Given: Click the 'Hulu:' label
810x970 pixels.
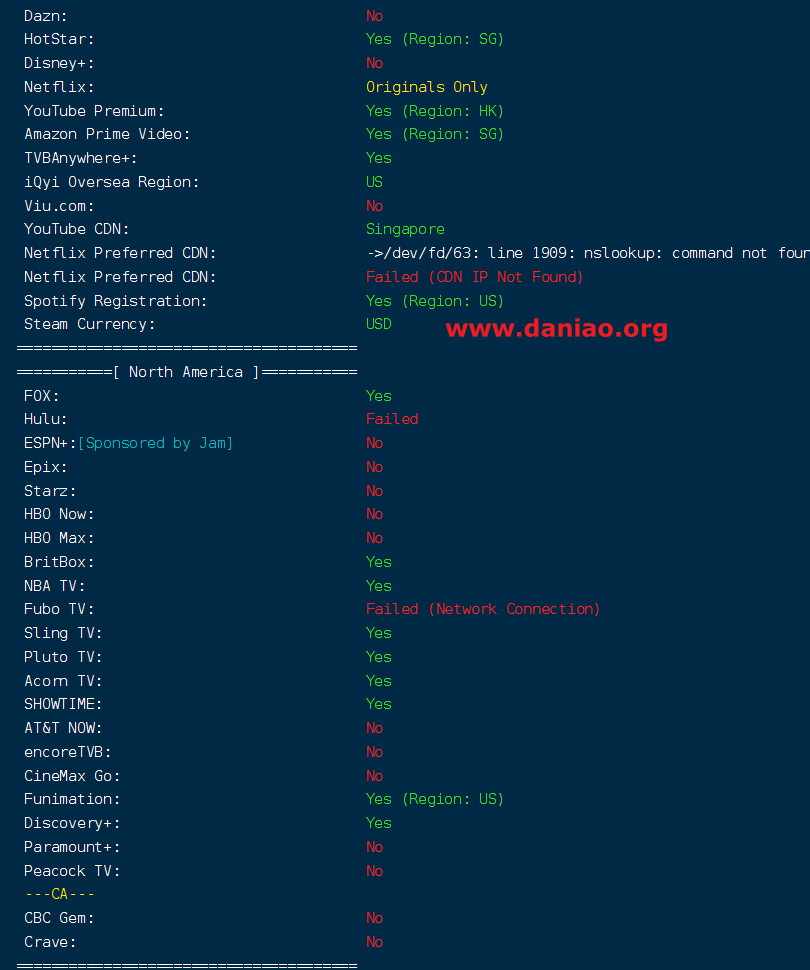Looking at the screenshot, I should 45,419.
